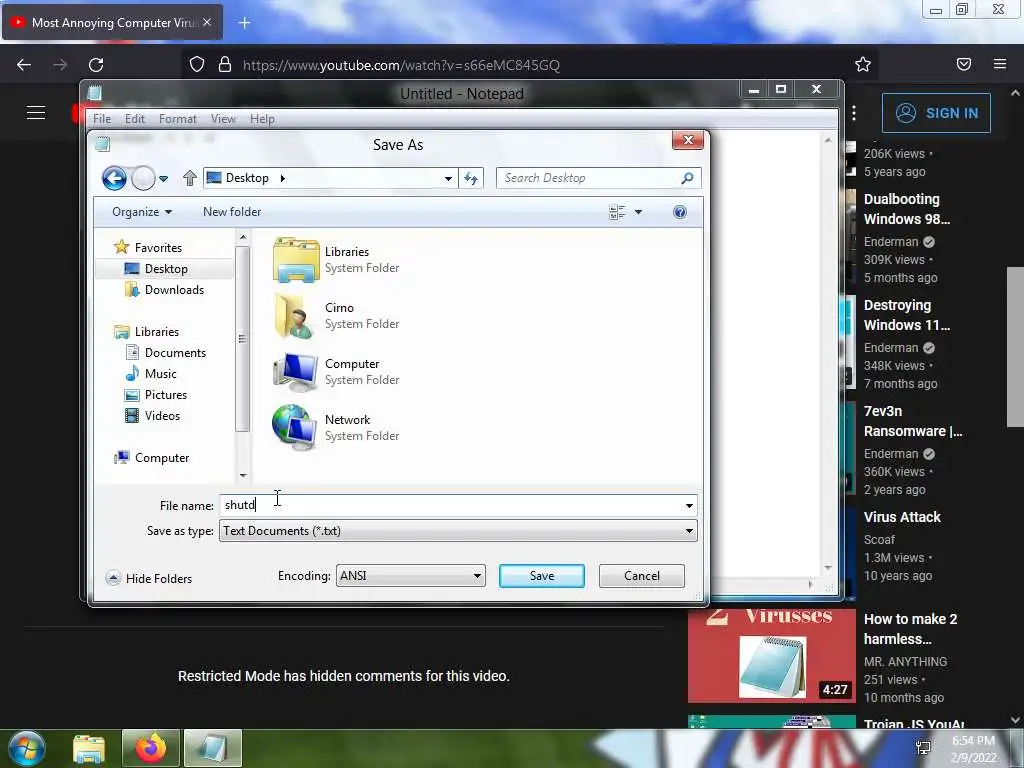Screen dimensions: 1024x768
Task: Click the Up one level arrow icon
Action: click(189, 178)
